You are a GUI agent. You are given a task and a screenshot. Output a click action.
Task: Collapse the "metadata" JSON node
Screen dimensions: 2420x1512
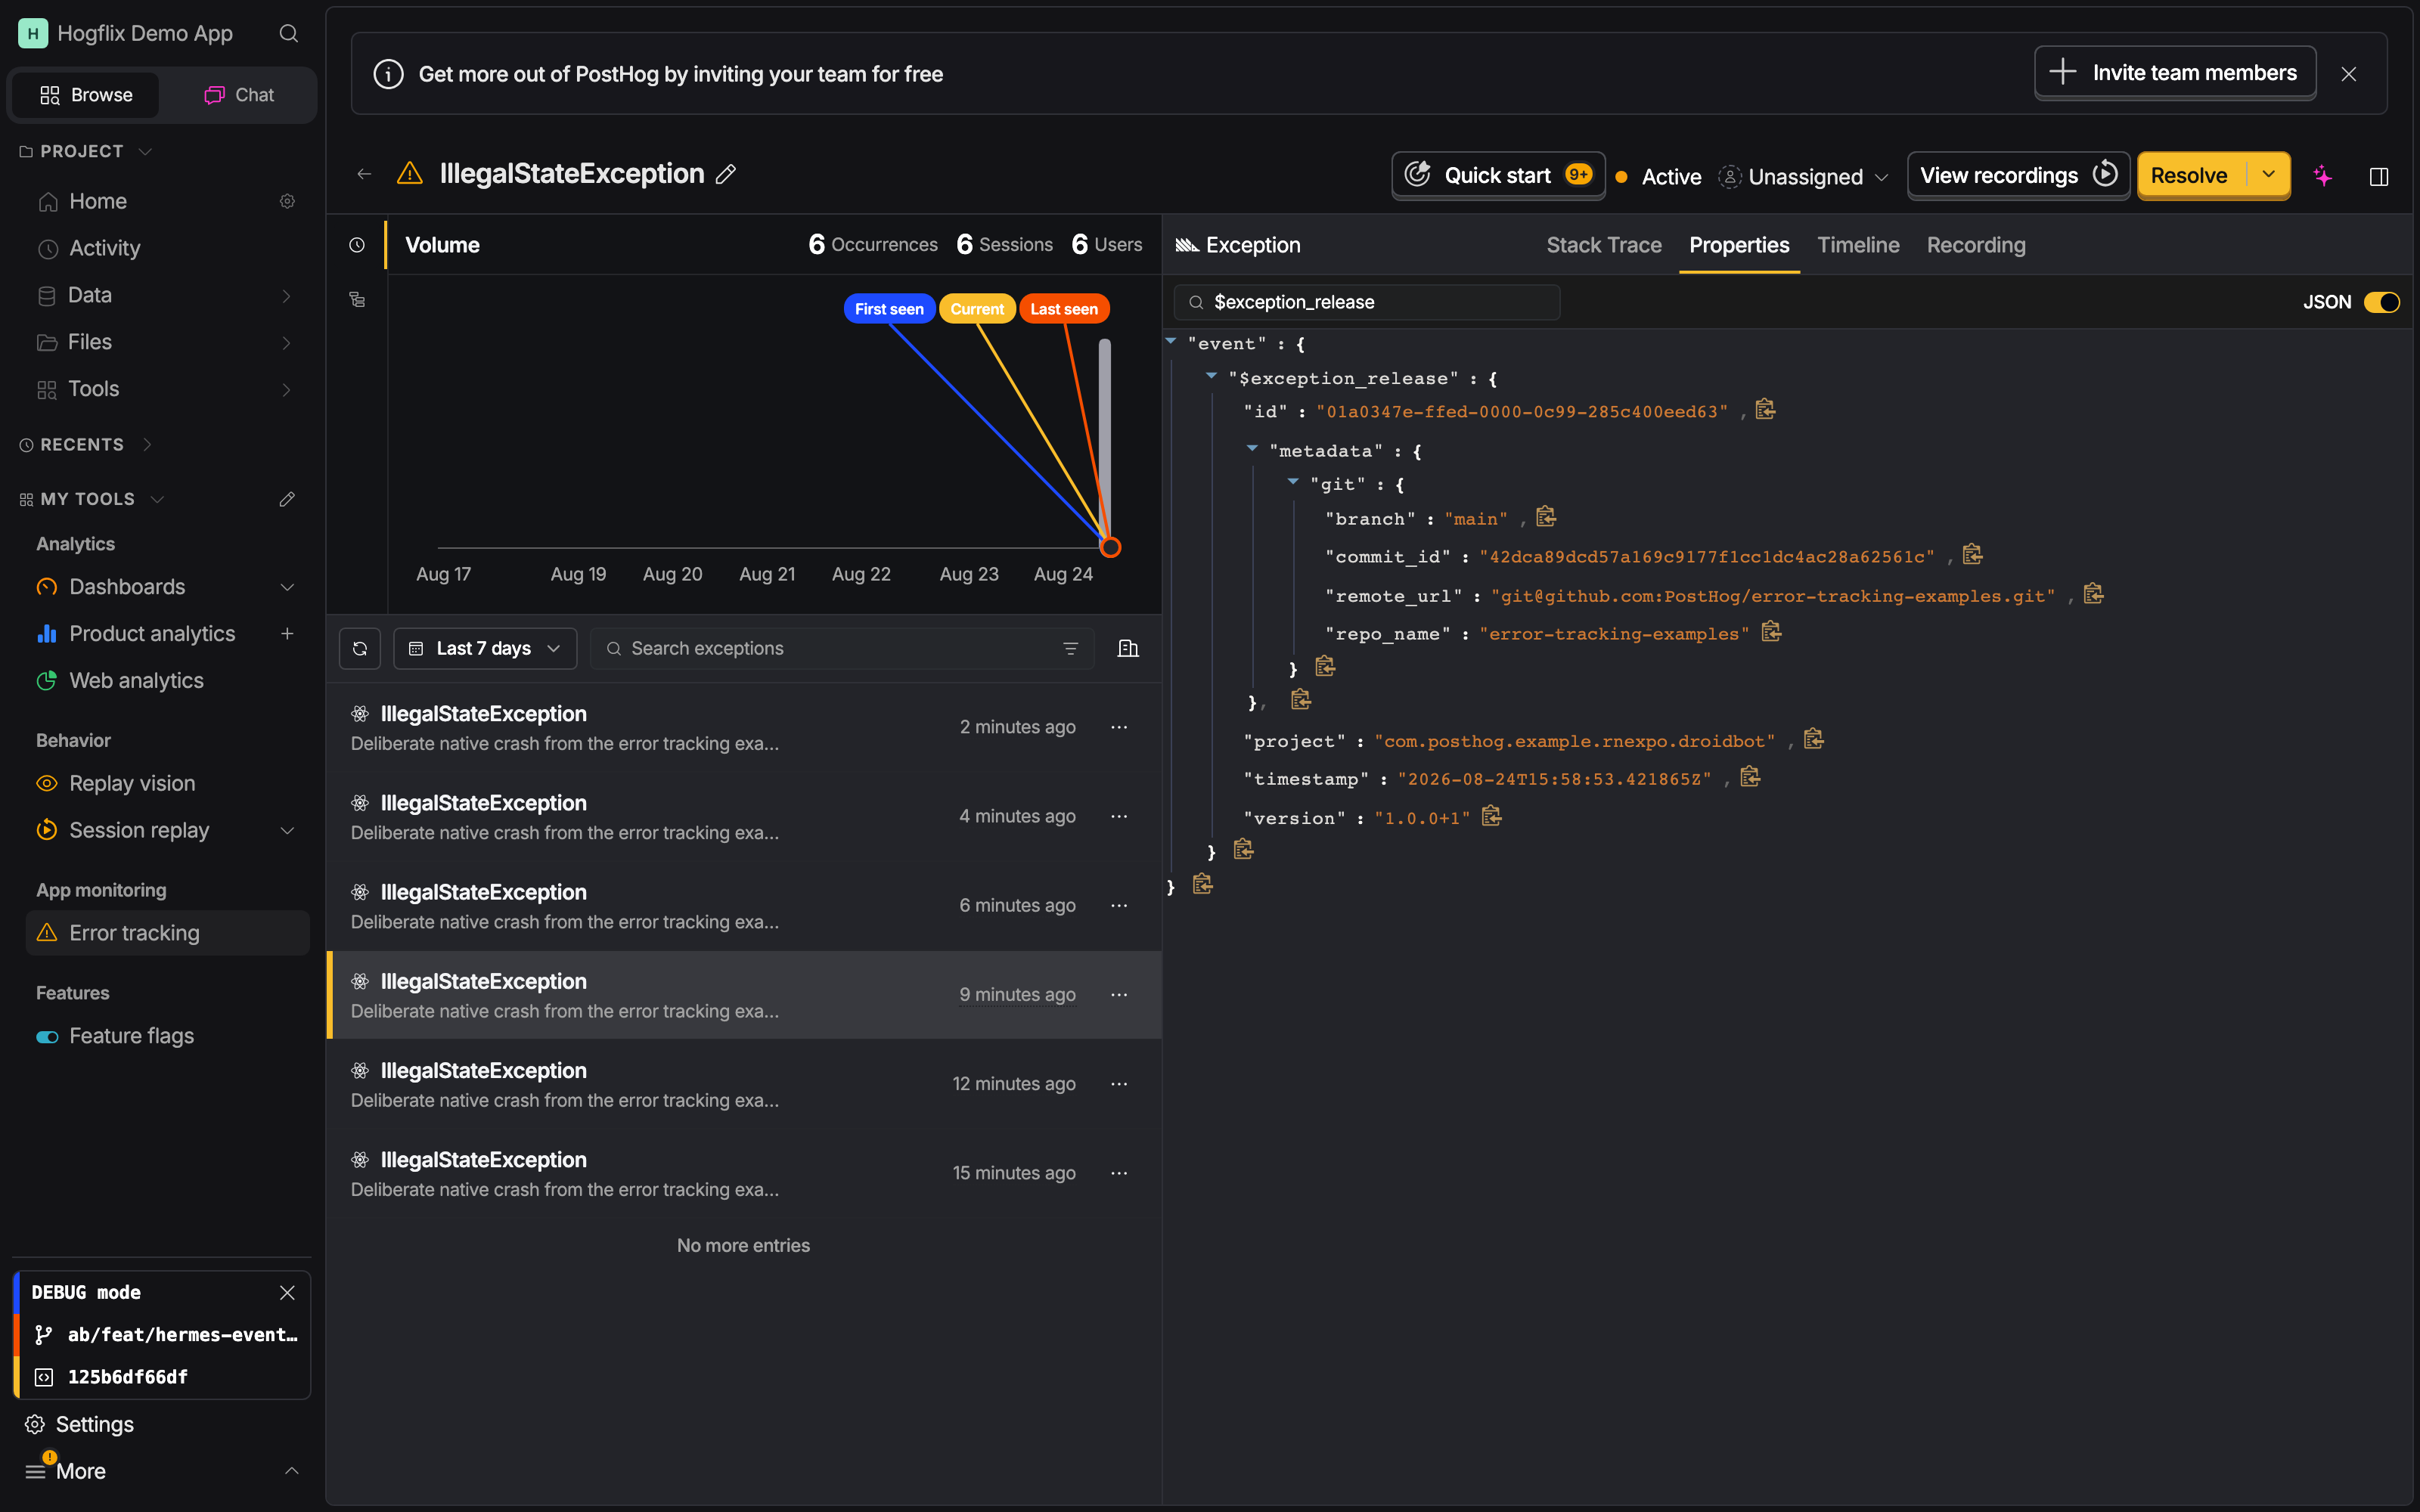tap(1252, 449)
